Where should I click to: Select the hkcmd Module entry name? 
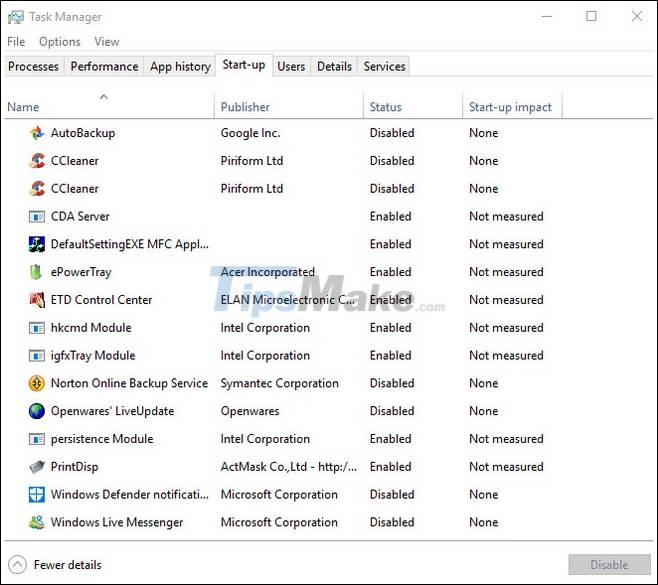[x=91, y=328]
